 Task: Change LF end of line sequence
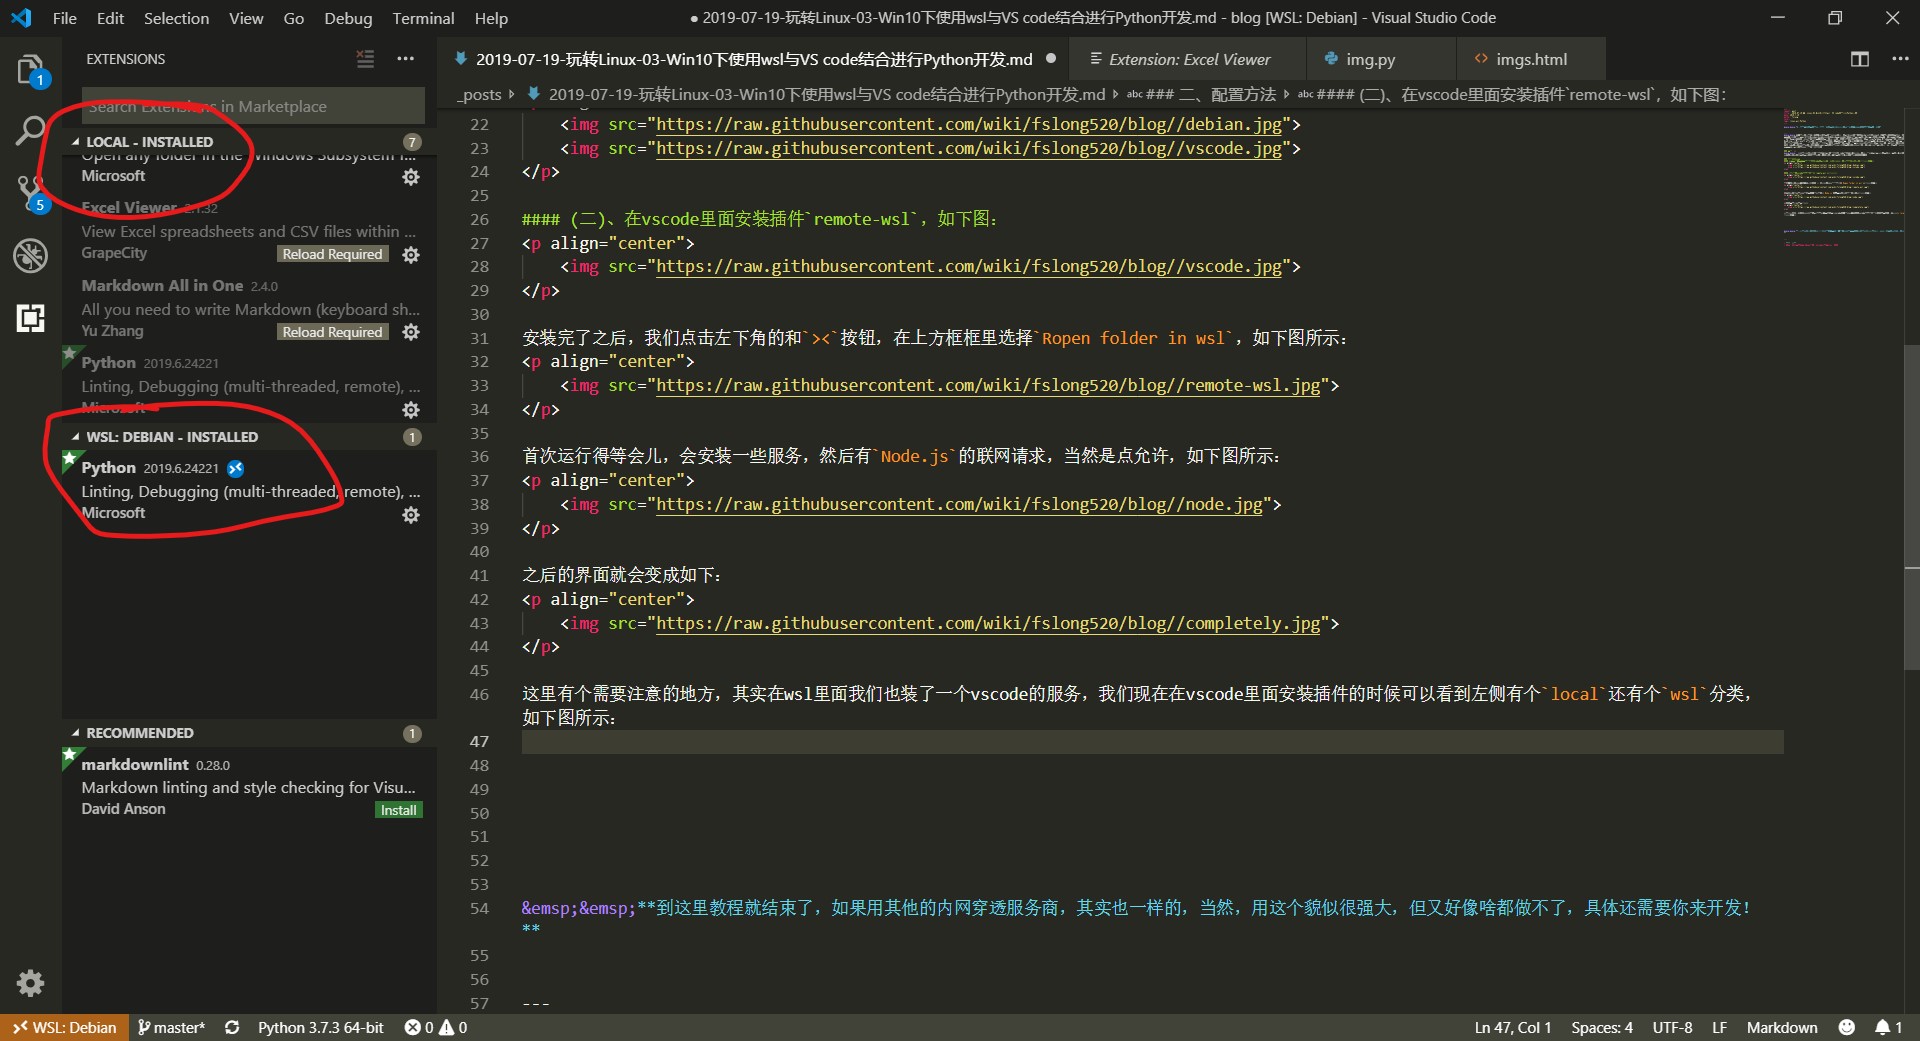coord(1719,1027)
